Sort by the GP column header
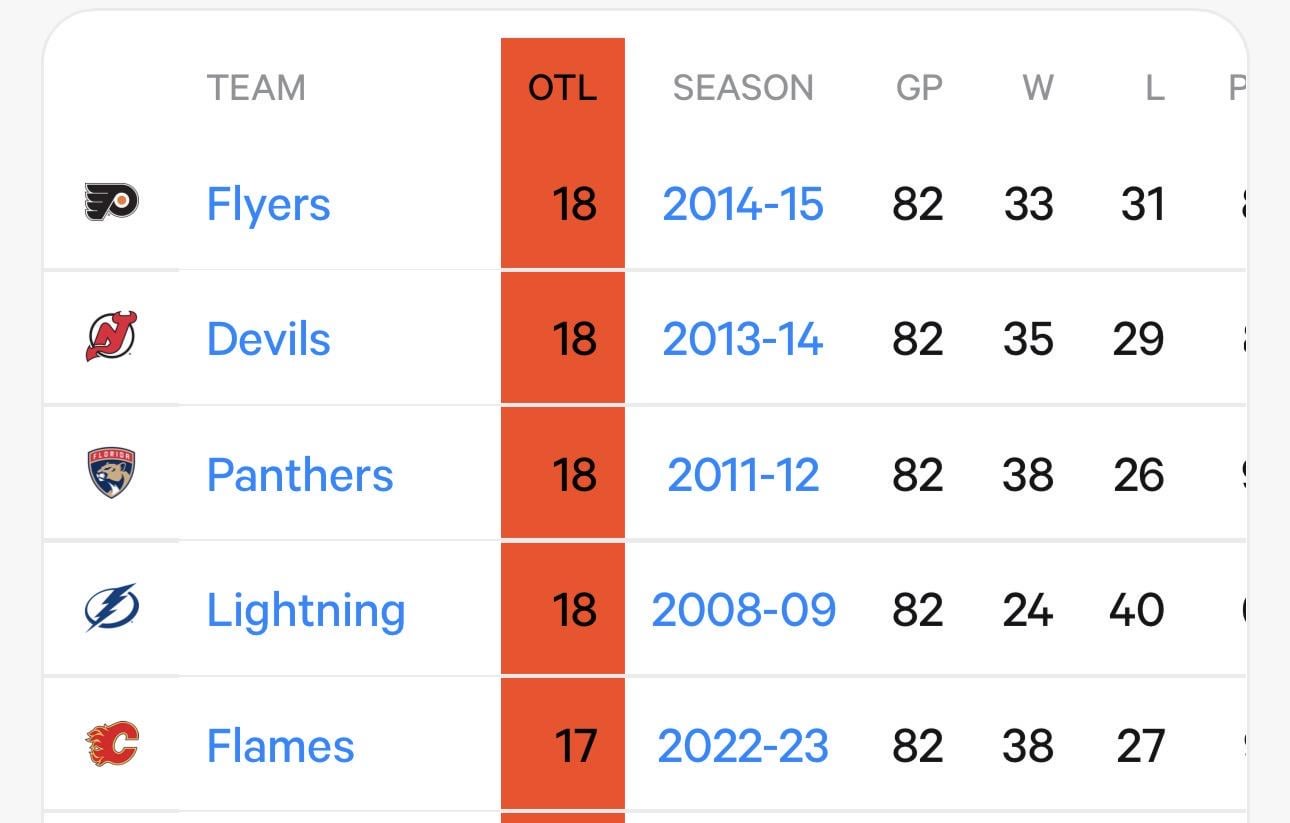Screen dimensions: 1290x823 (x=919, y=88)
